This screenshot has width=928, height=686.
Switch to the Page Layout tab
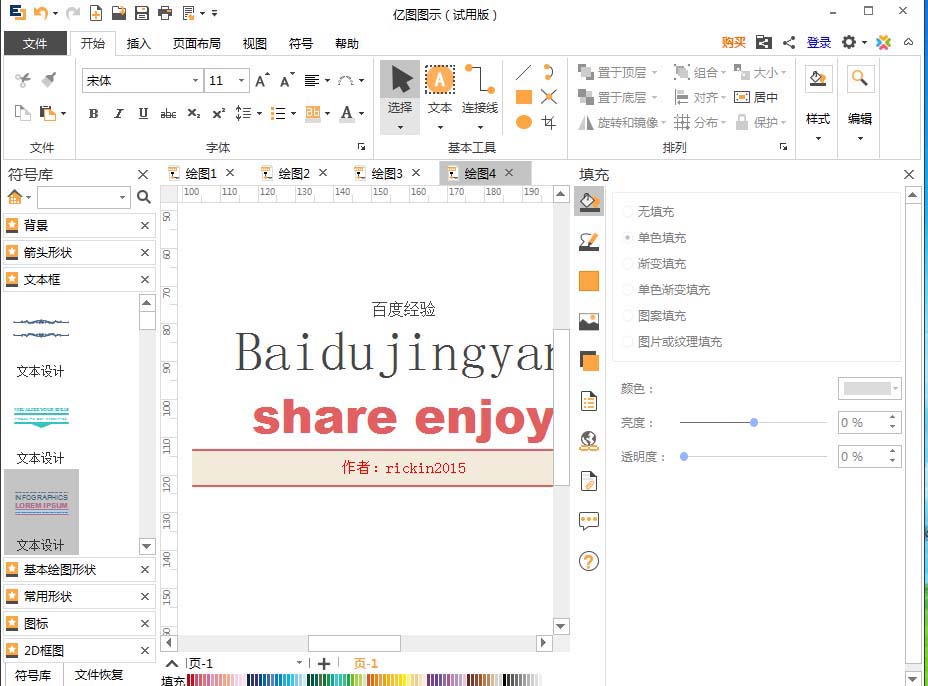[x=196, y=43]
